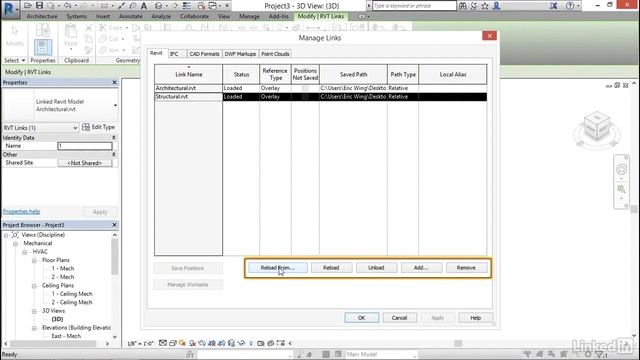Click the Zoom region icon on navigation bar

(x=621, y=189)
